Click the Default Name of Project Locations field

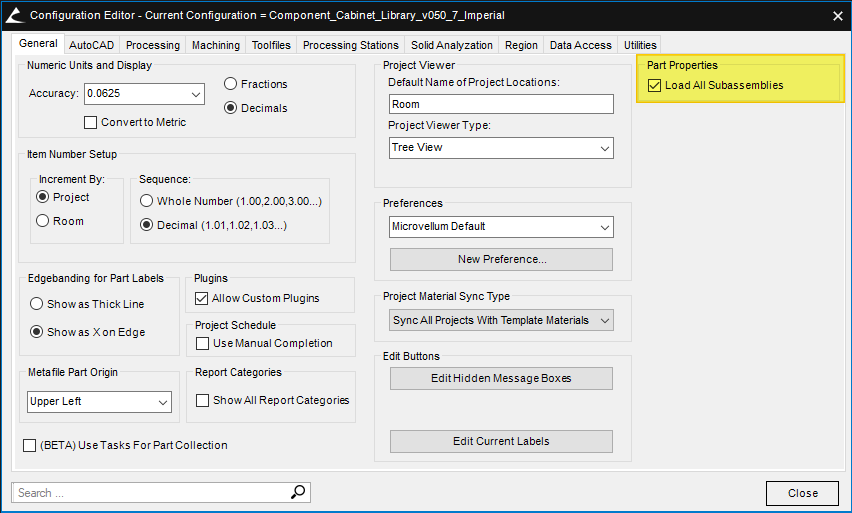click(x=501, y=104)
